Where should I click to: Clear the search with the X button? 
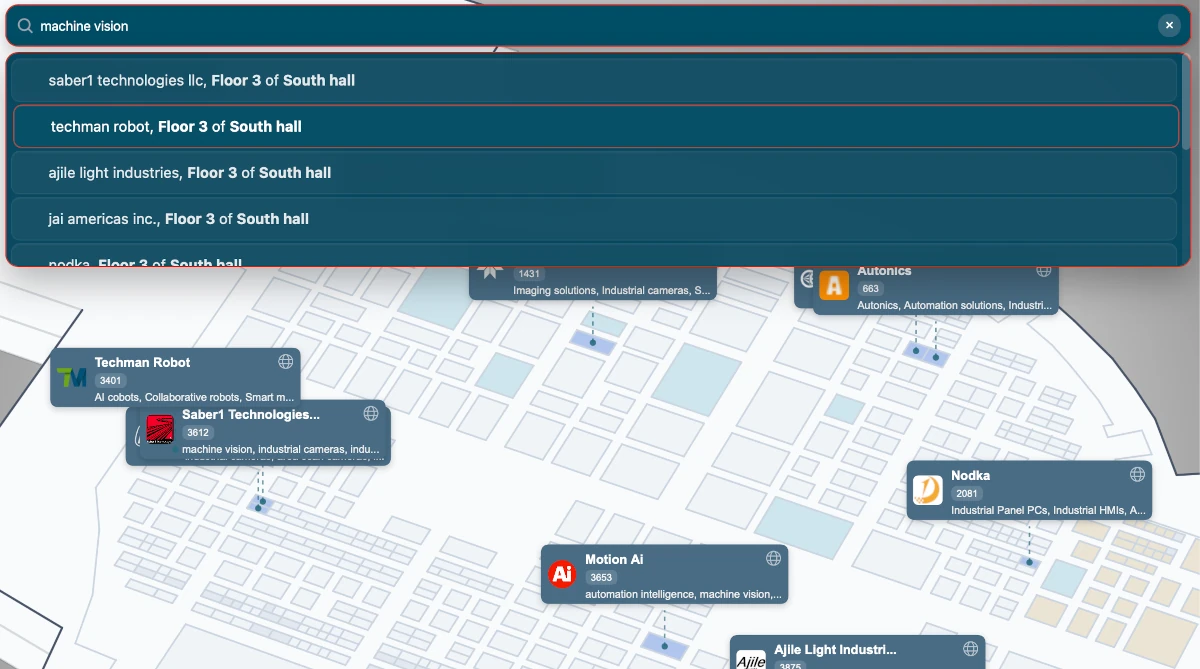click(x=1169, y=26)
